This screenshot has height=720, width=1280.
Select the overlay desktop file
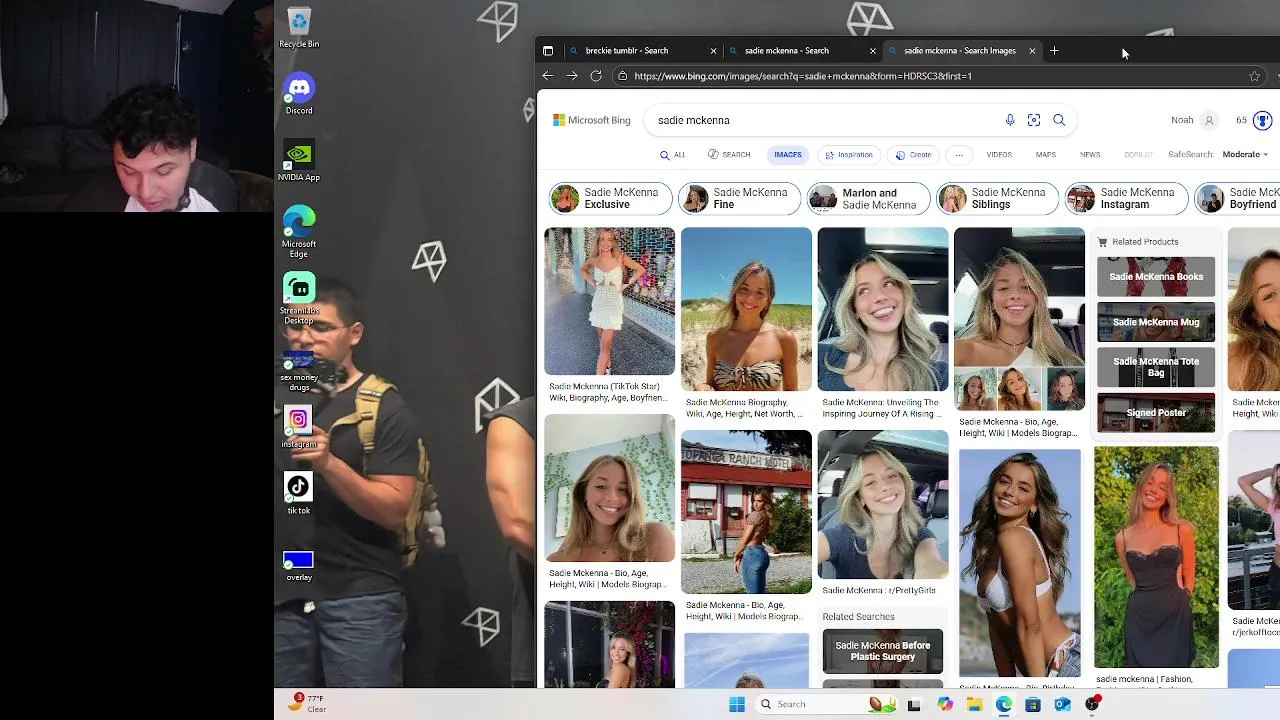298,564
